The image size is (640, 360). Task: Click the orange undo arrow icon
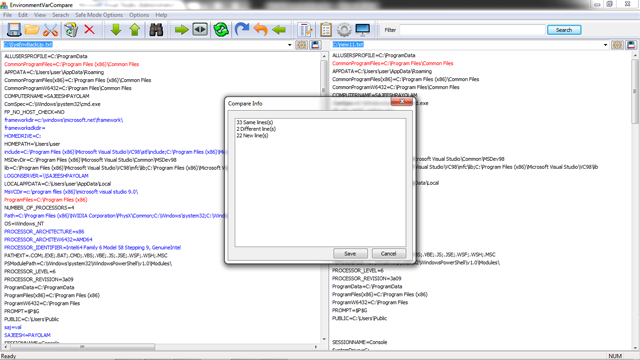260,29
